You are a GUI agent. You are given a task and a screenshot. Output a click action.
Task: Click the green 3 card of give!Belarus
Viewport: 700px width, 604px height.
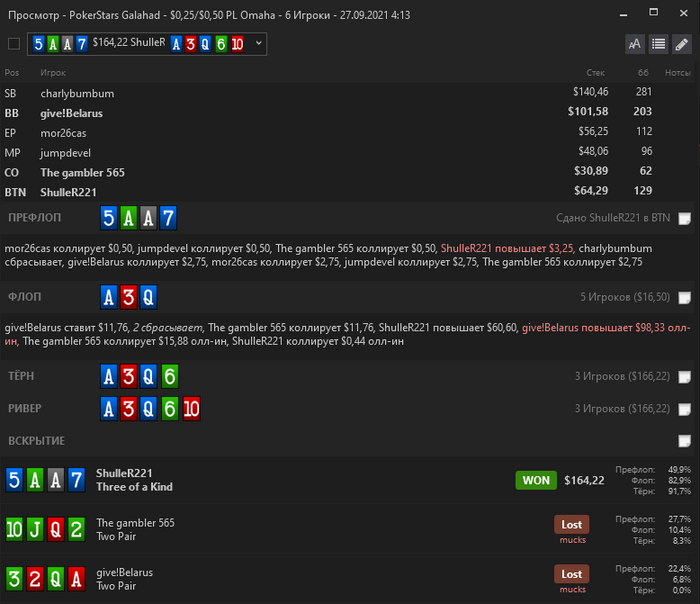tap(14, 579)
